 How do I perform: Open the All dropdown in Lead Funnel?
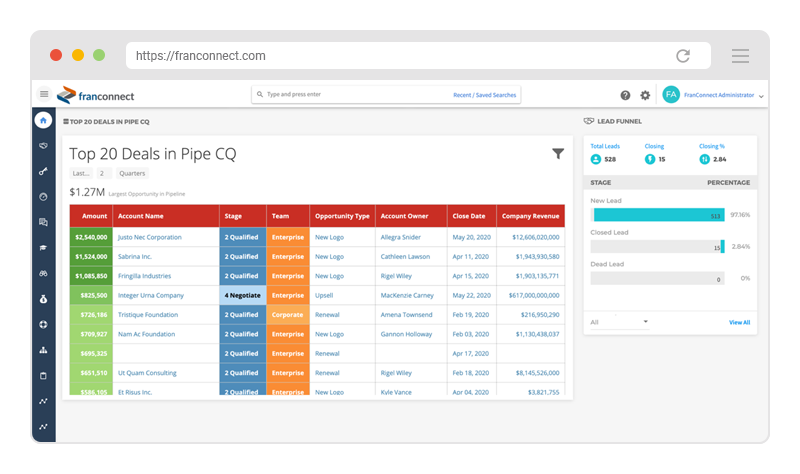(619, 322)
